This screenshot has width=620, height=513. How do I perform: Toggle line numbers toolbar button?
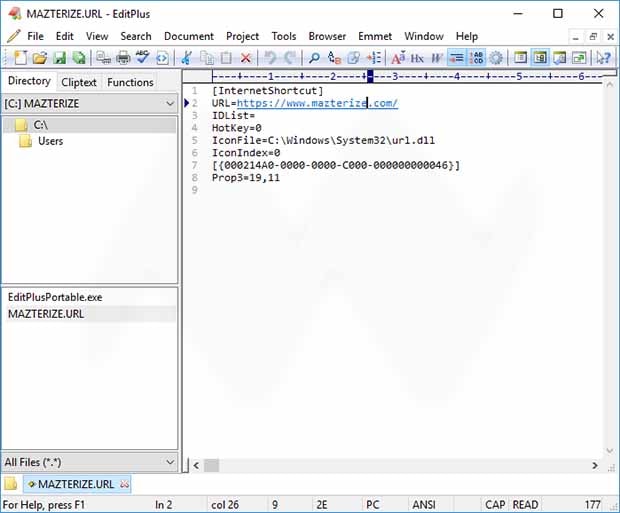pos(477,58)
